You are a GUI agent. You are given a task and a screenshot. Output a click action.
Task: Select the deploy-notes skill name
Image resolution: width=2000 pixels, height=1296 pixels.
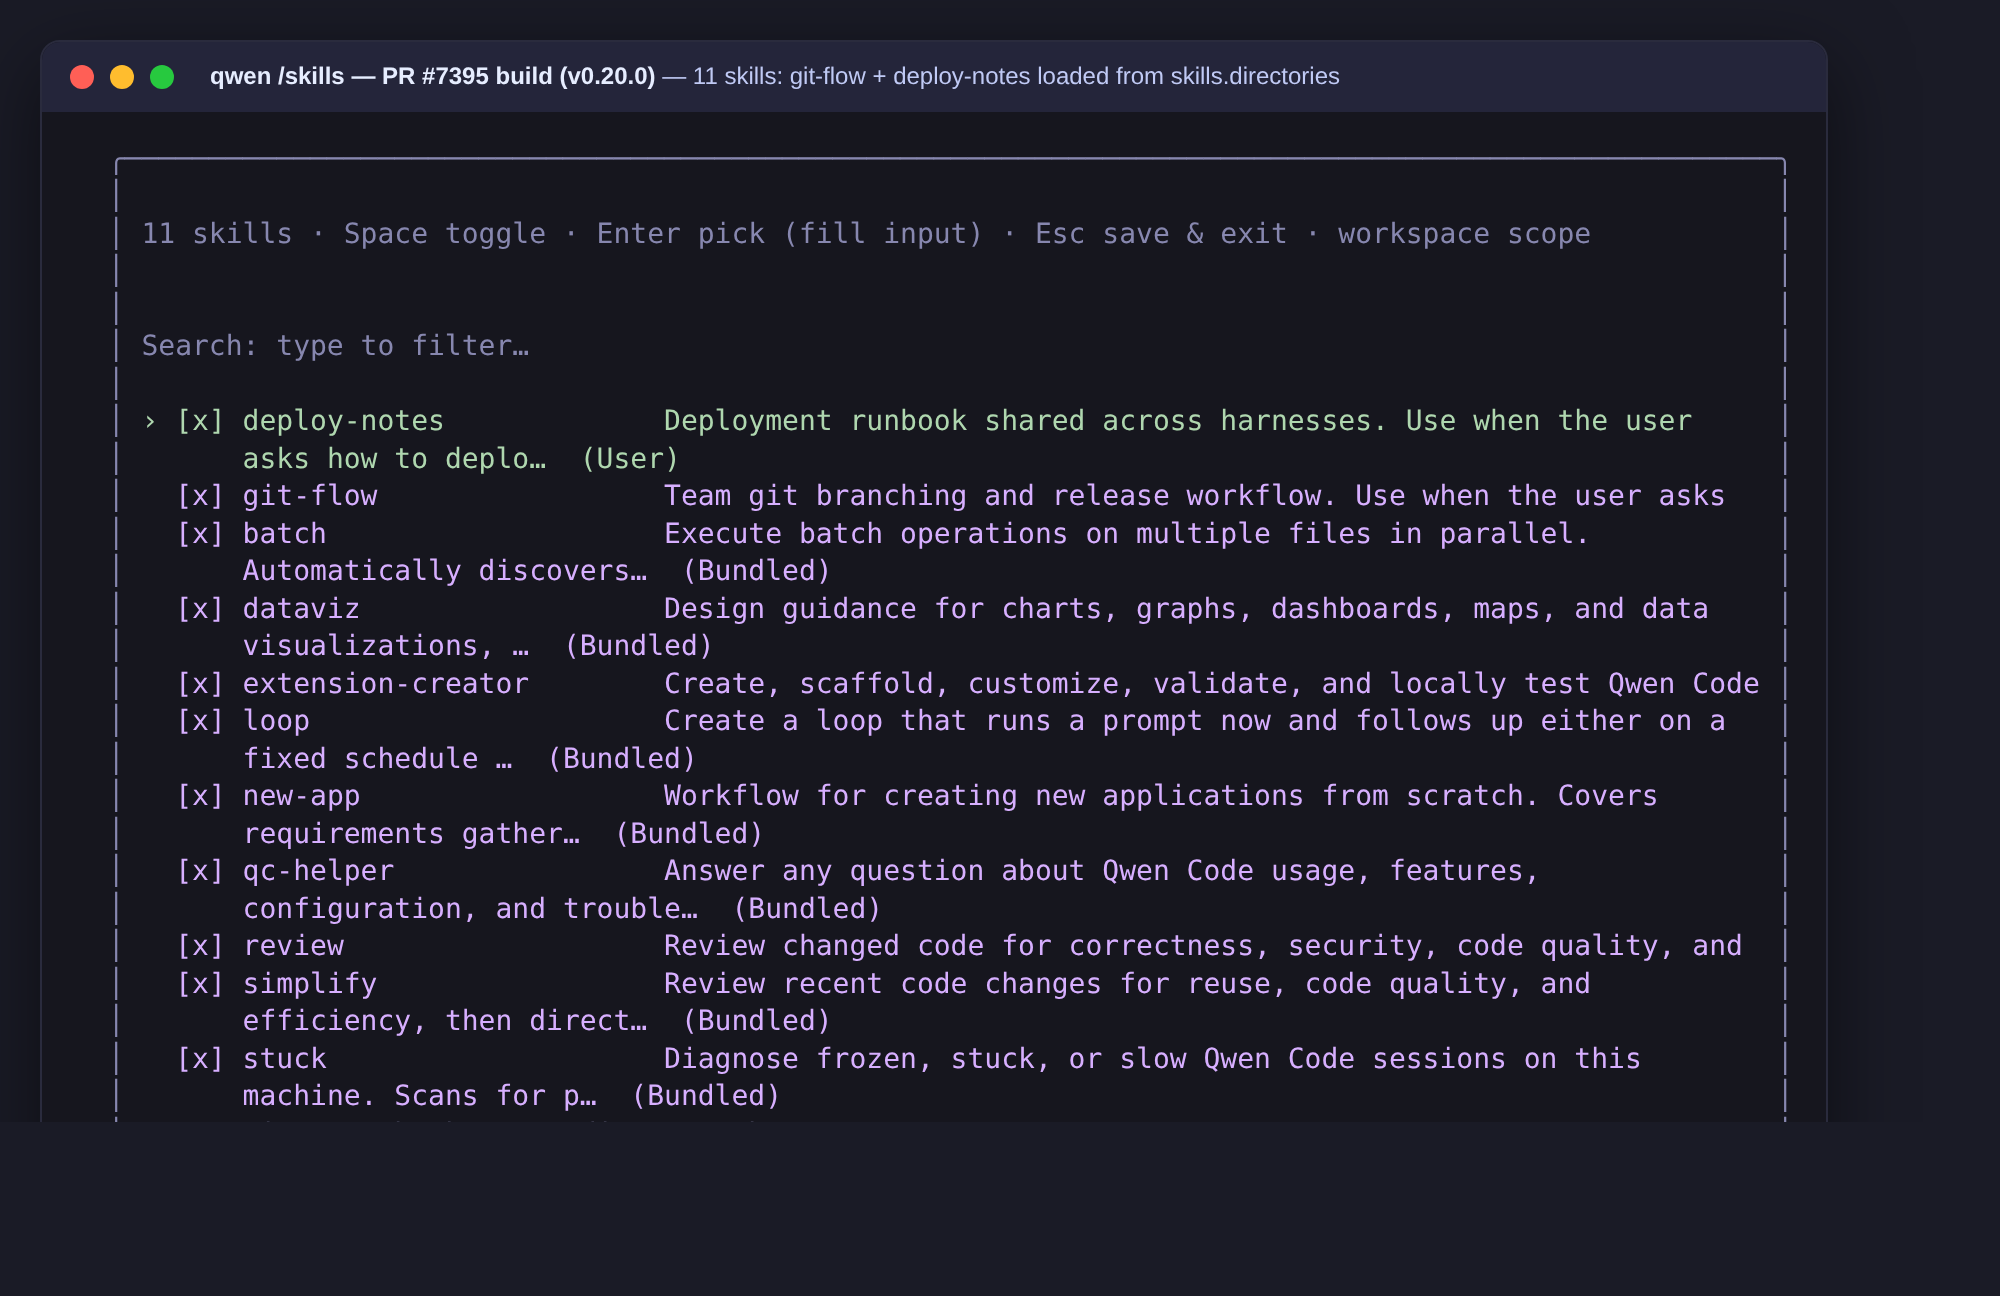tap(343, 421)
